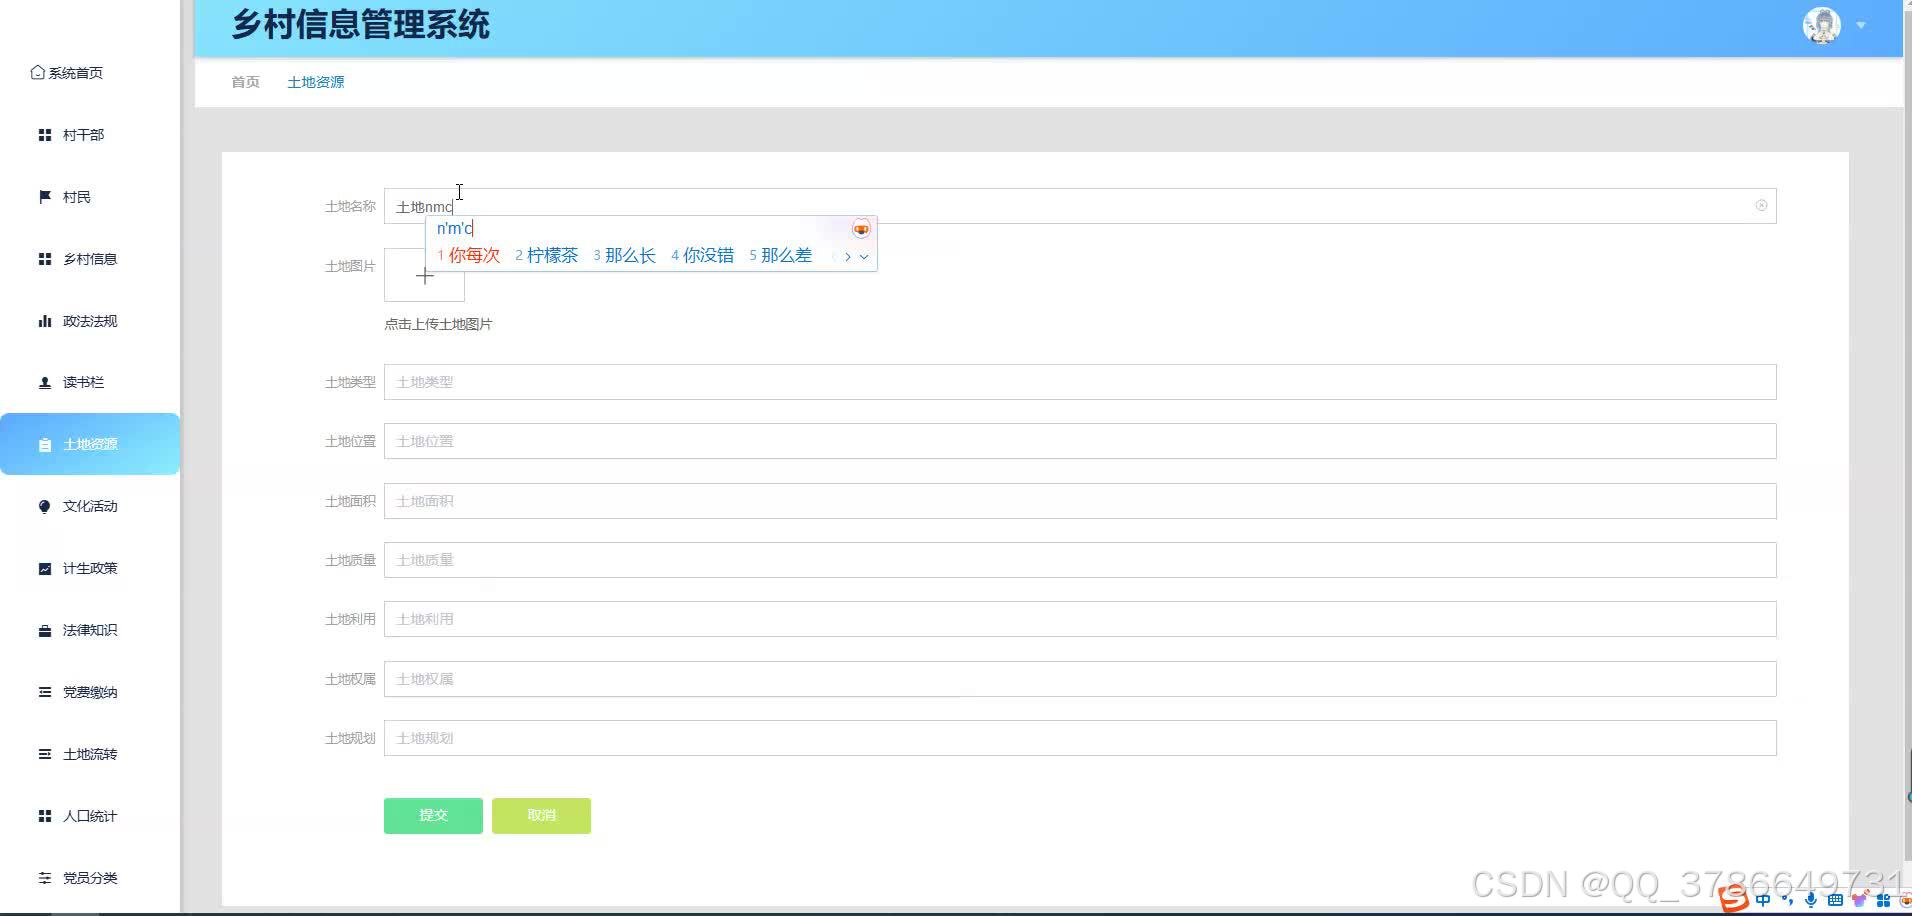Open the 乡村信息 menu item
Image resolution: width=1912 pixels, height=916 pixels.
(x=90, y=259)
